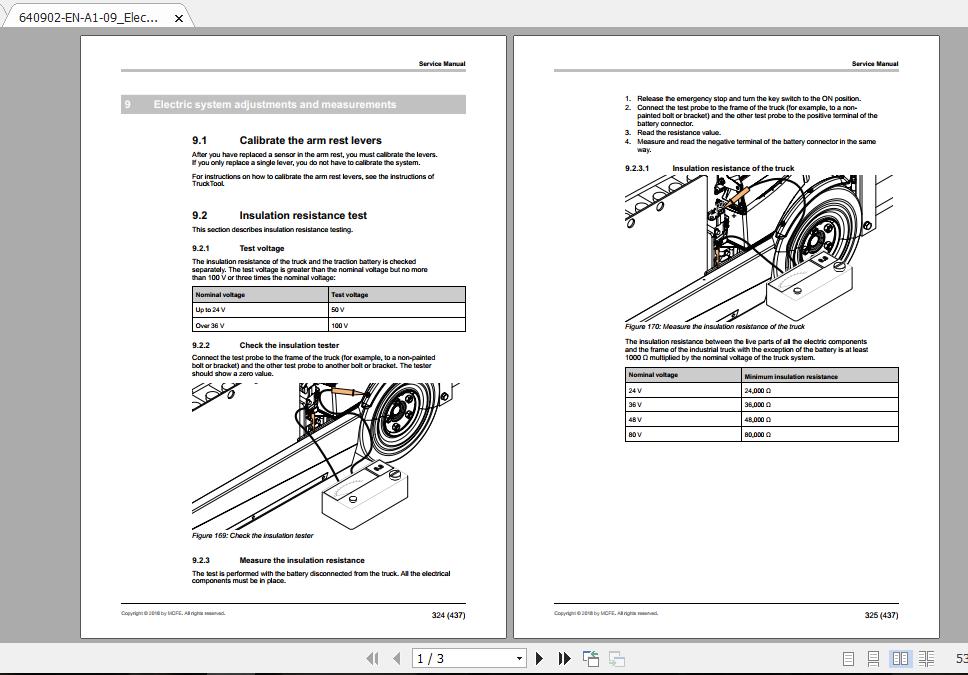The height and width of the screenshot is (675, 968).
Task: Select the continuous scrolling page layout icon
Action: [873, 658]
